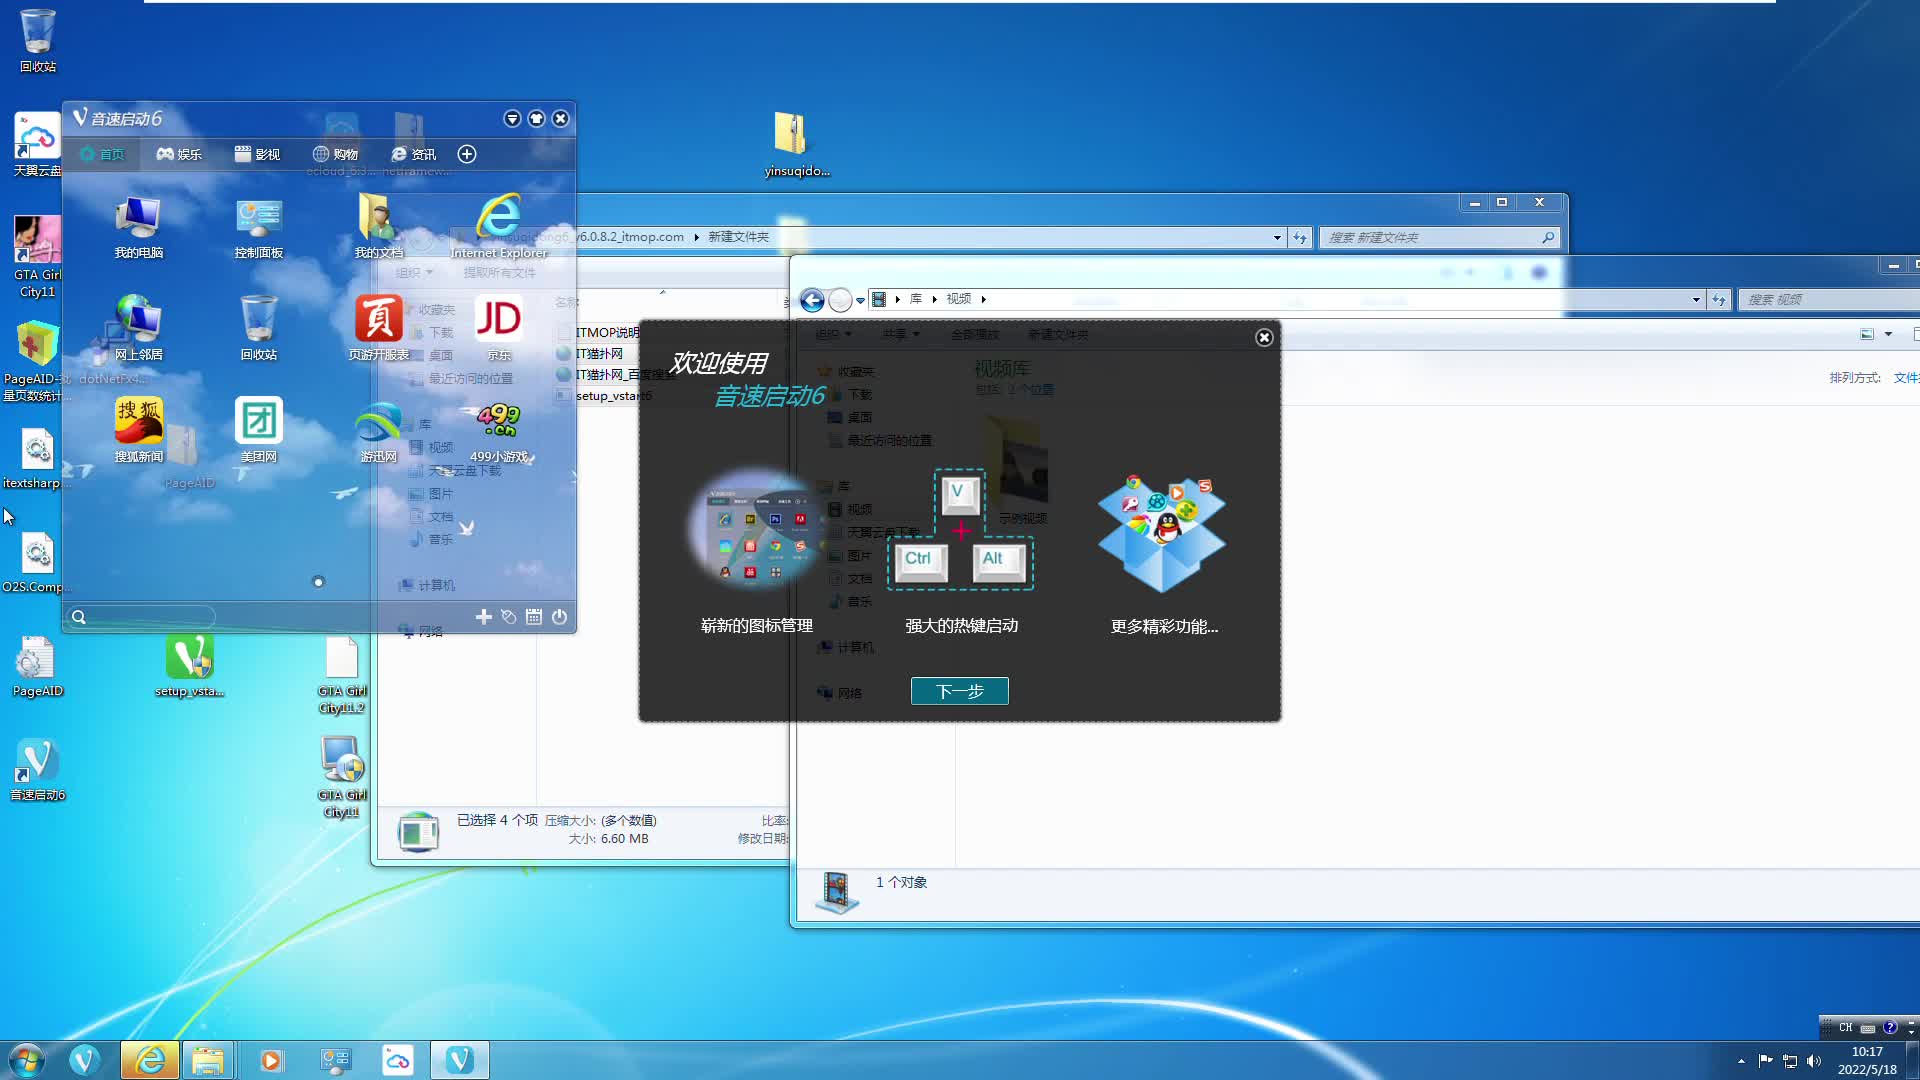
Task: Click the 搜索 视频 search box
Action: click(x=1829, y=300)
